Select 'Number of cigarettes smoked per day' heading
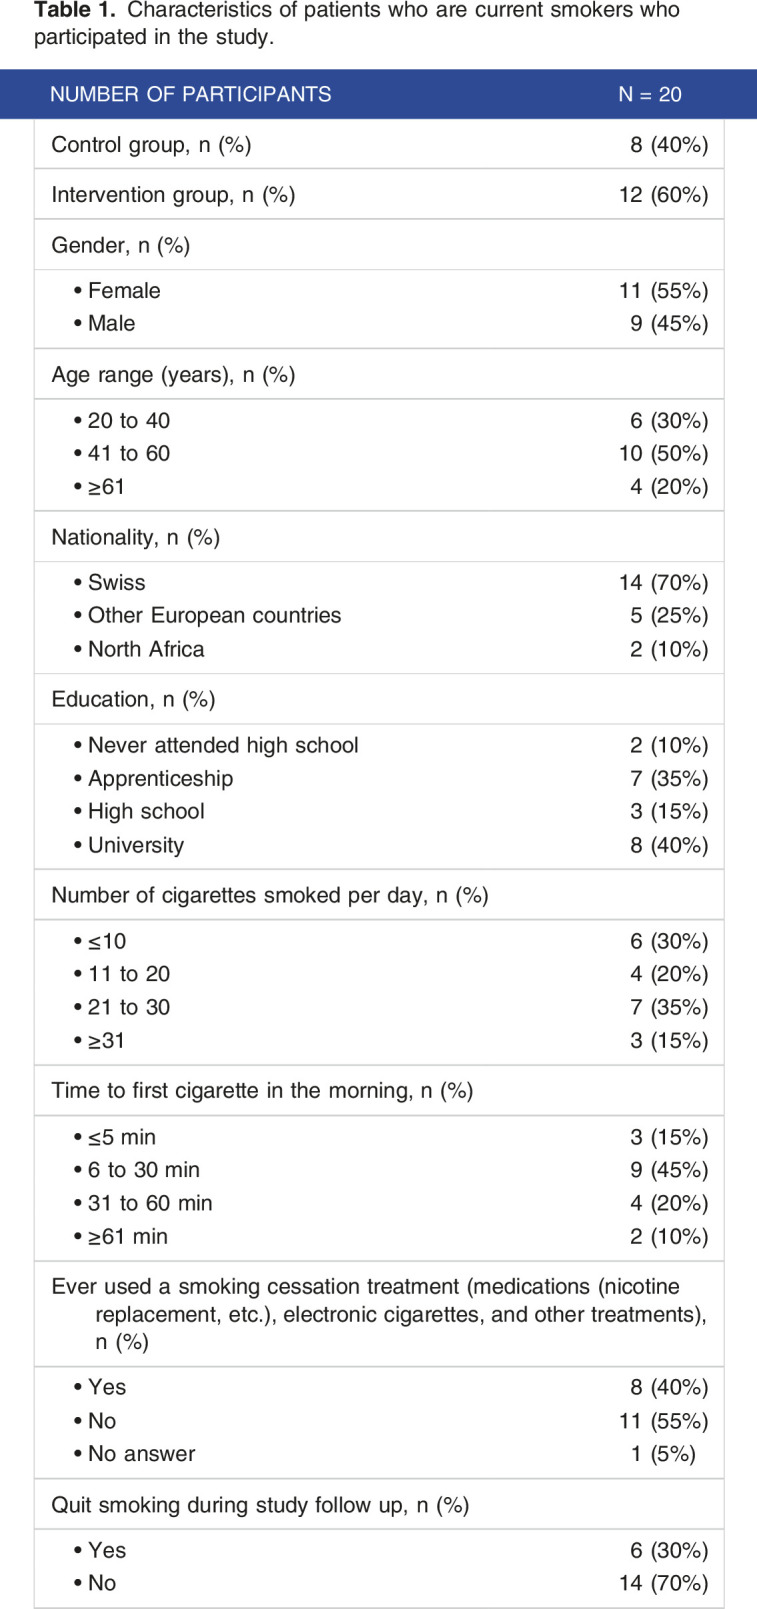 point(270,896)
